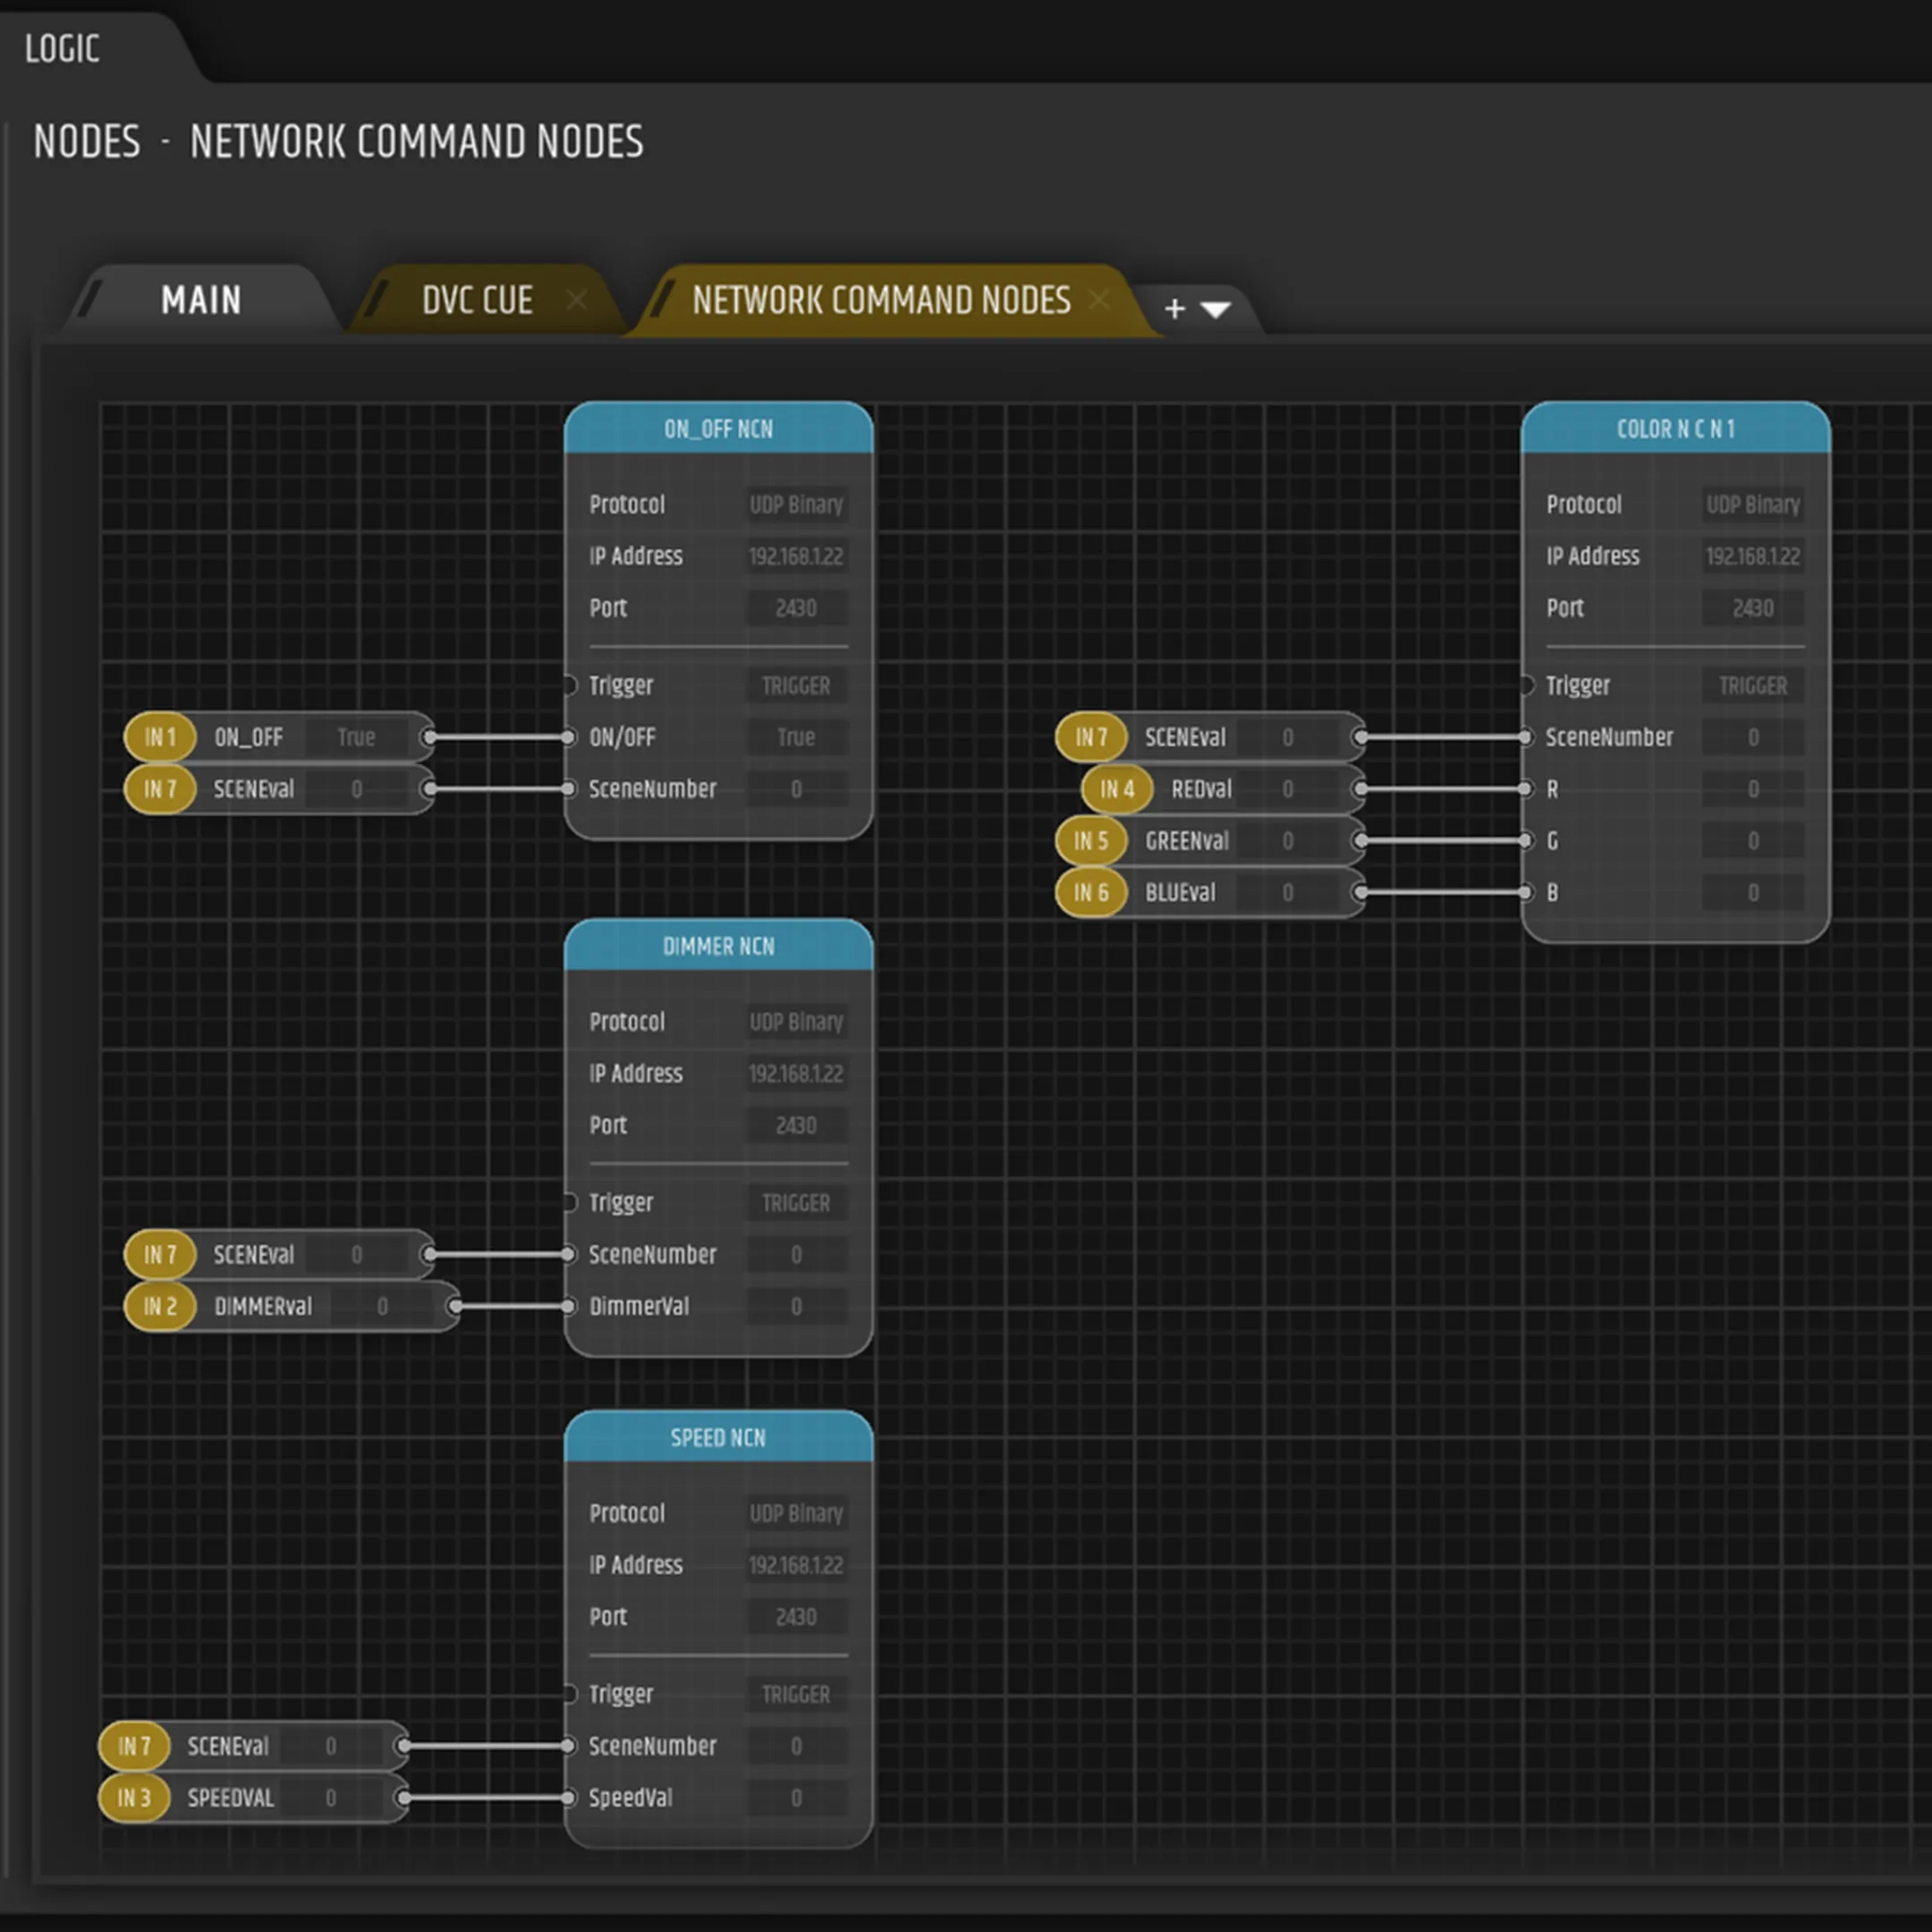Image resolution: width=1932 pixels, height=1932 pixels.
Task: Toggle the Trigger port circle on COLOR N C N 1
Action: (x=1527, y=685)
